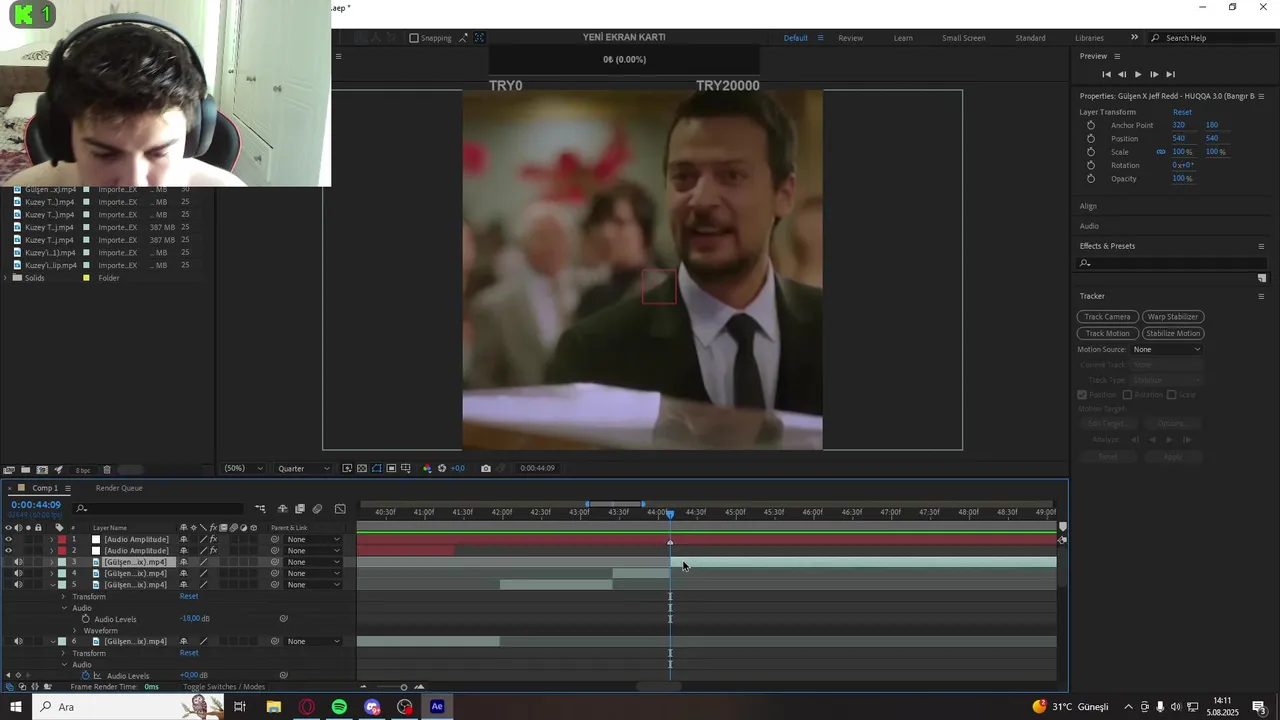Toggle constrain proportions link for Scale

point(1161,152)
